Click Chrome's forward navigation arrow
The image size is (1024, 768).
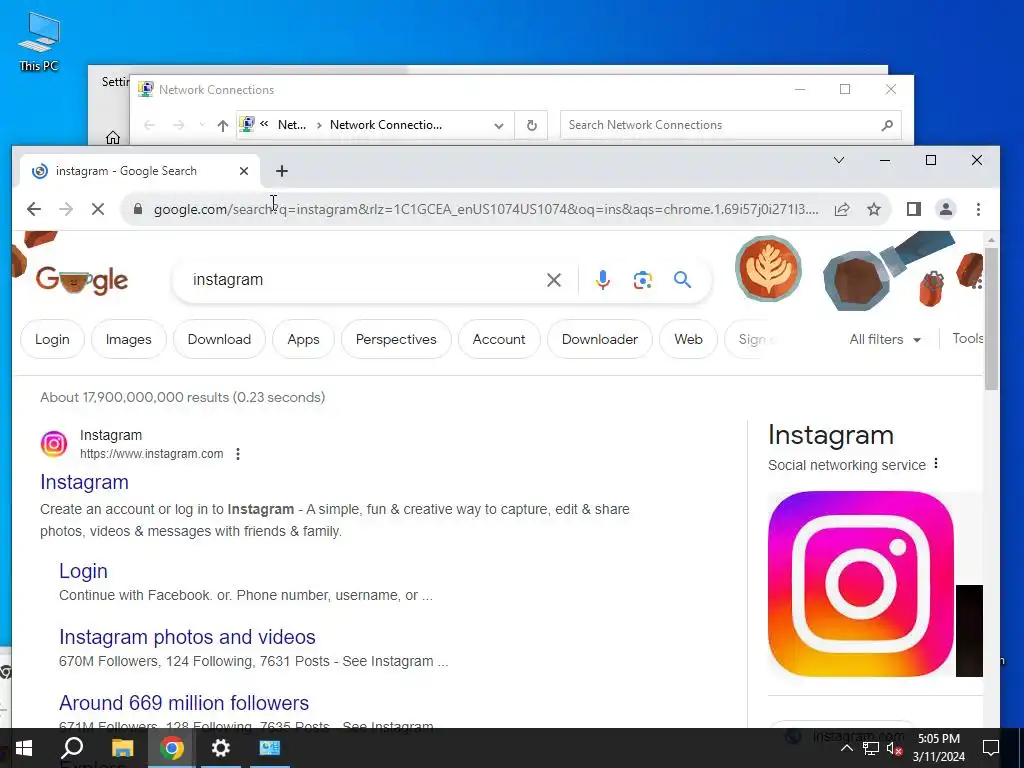click(66, 209)
